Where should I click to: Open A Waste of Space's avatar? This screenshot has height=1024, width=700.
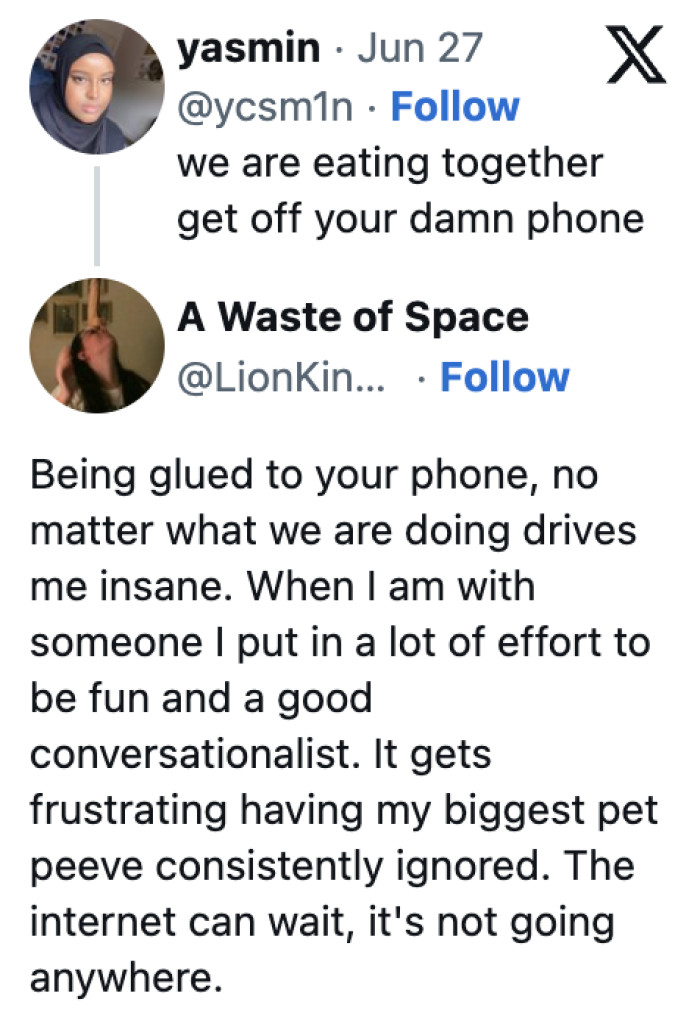pyautogui.click(x=97, y=347)
